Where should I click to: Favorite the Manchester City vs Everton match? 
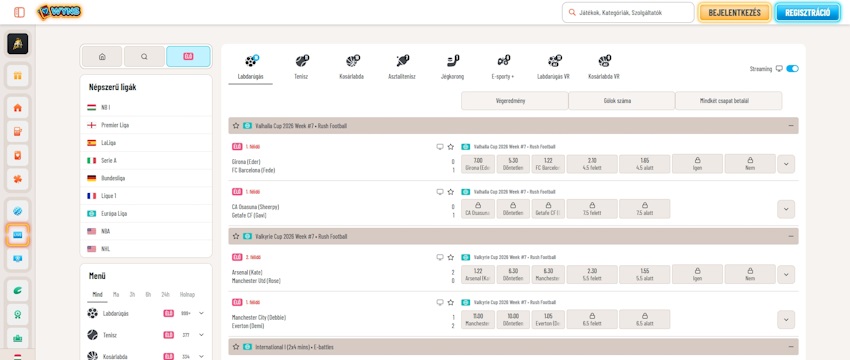pos(450,303)
